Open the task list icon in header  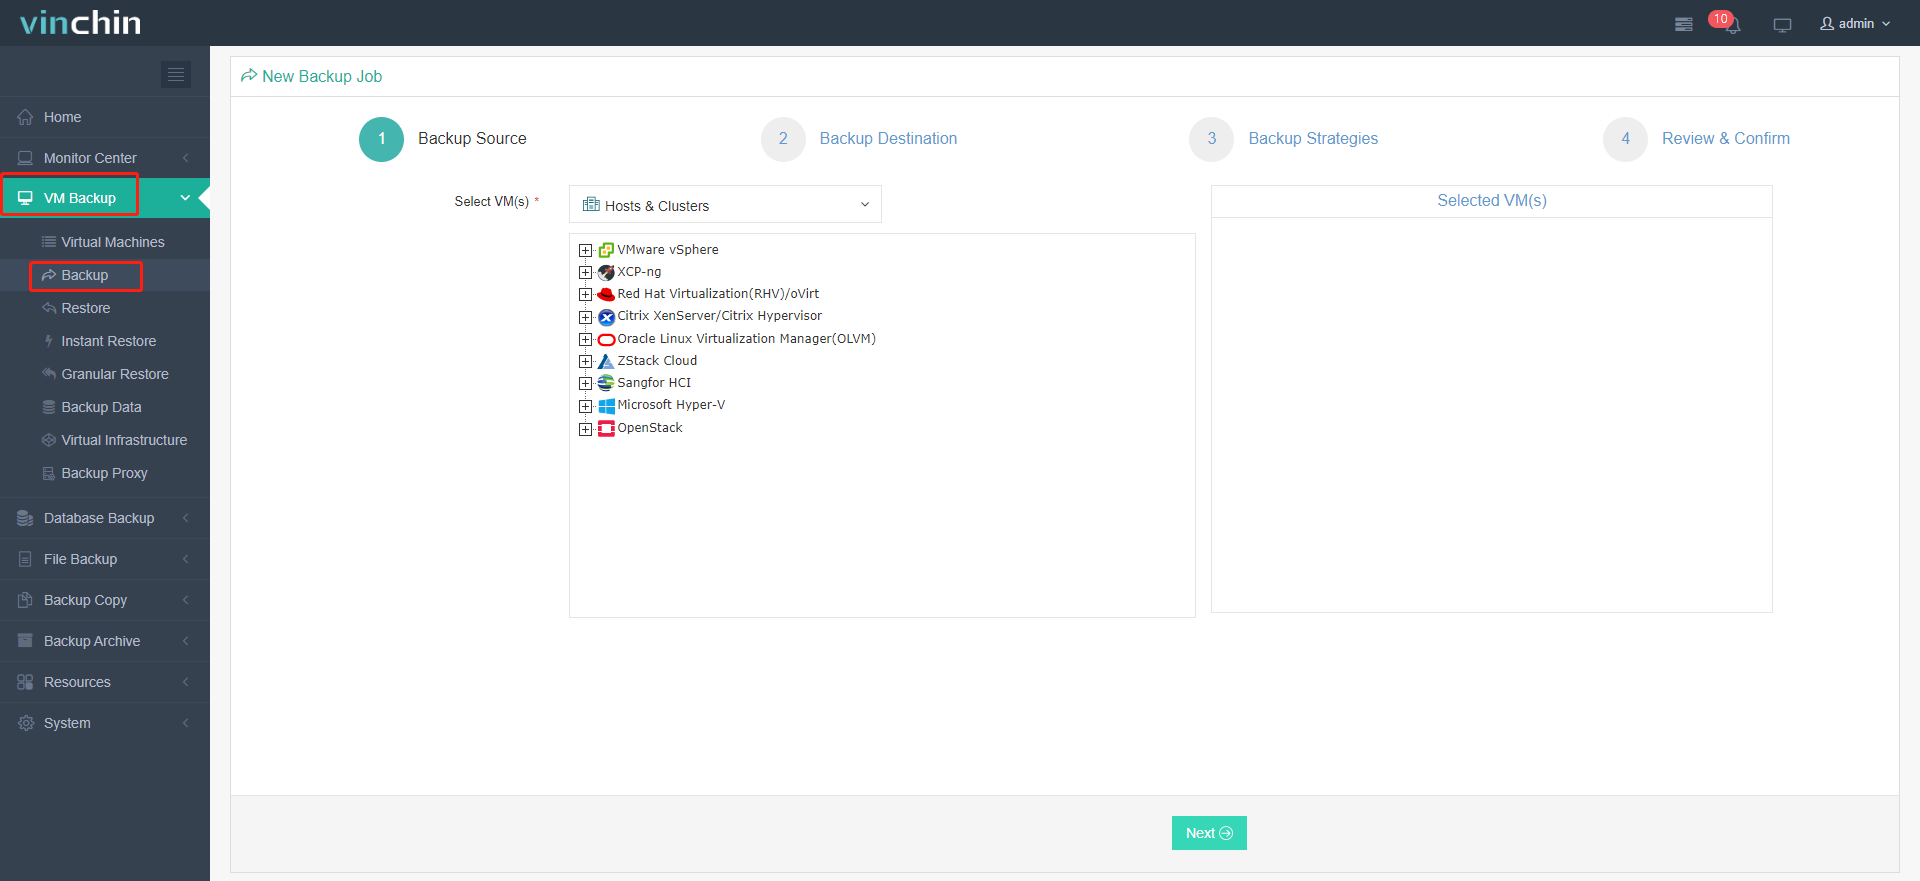[1684, 24]
